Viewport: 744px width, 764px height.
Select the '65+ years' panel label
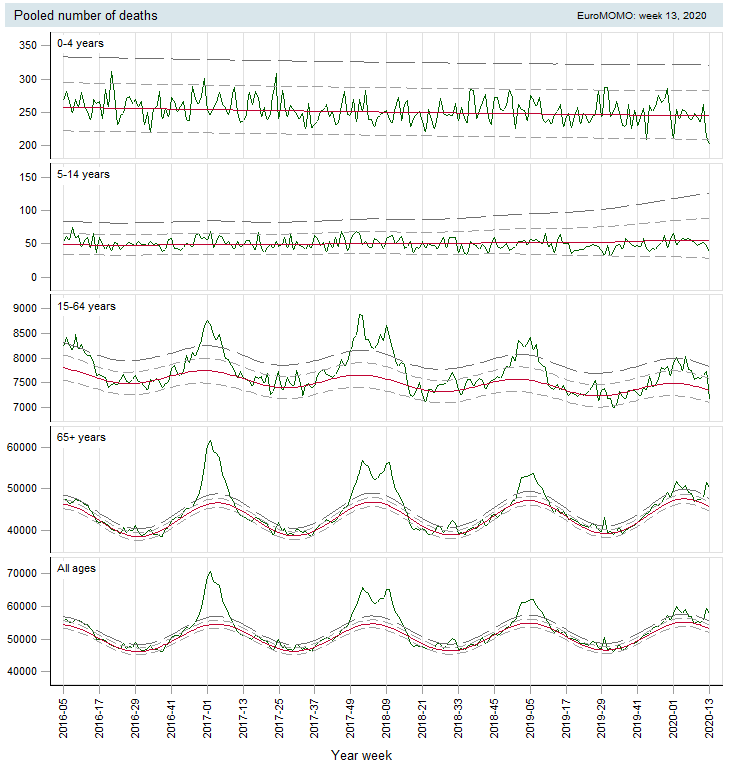(x=82, y=437)
